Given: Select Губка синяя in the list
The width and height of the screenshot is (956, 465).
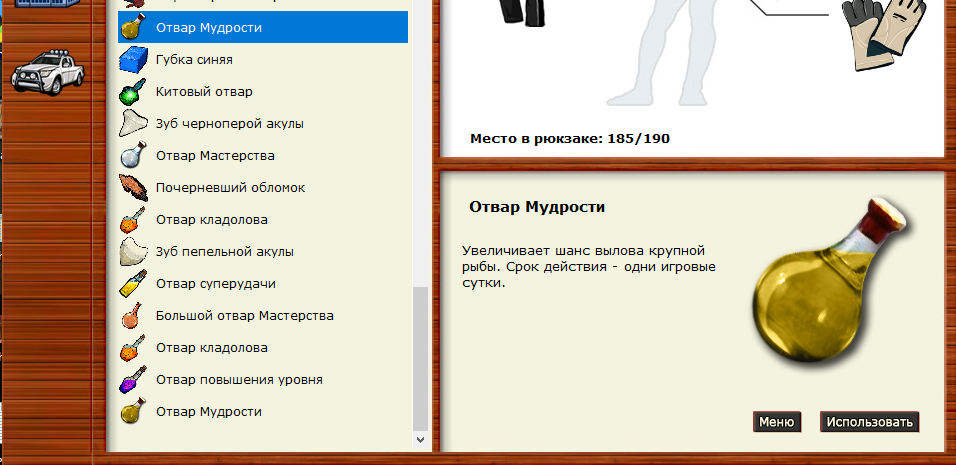Looking at the screenshot, I should (x=263, y=60).
